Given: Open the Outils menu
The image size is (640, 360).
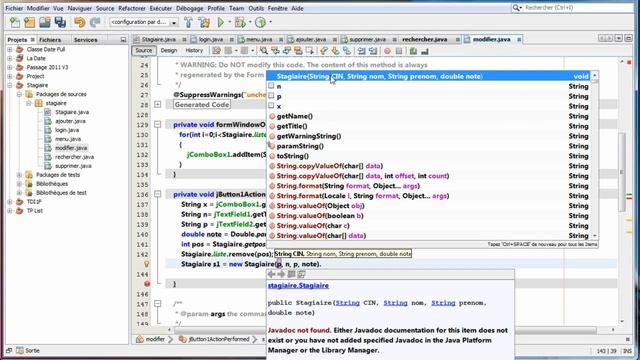Looking at the screenshot, I should click(256, 8).
